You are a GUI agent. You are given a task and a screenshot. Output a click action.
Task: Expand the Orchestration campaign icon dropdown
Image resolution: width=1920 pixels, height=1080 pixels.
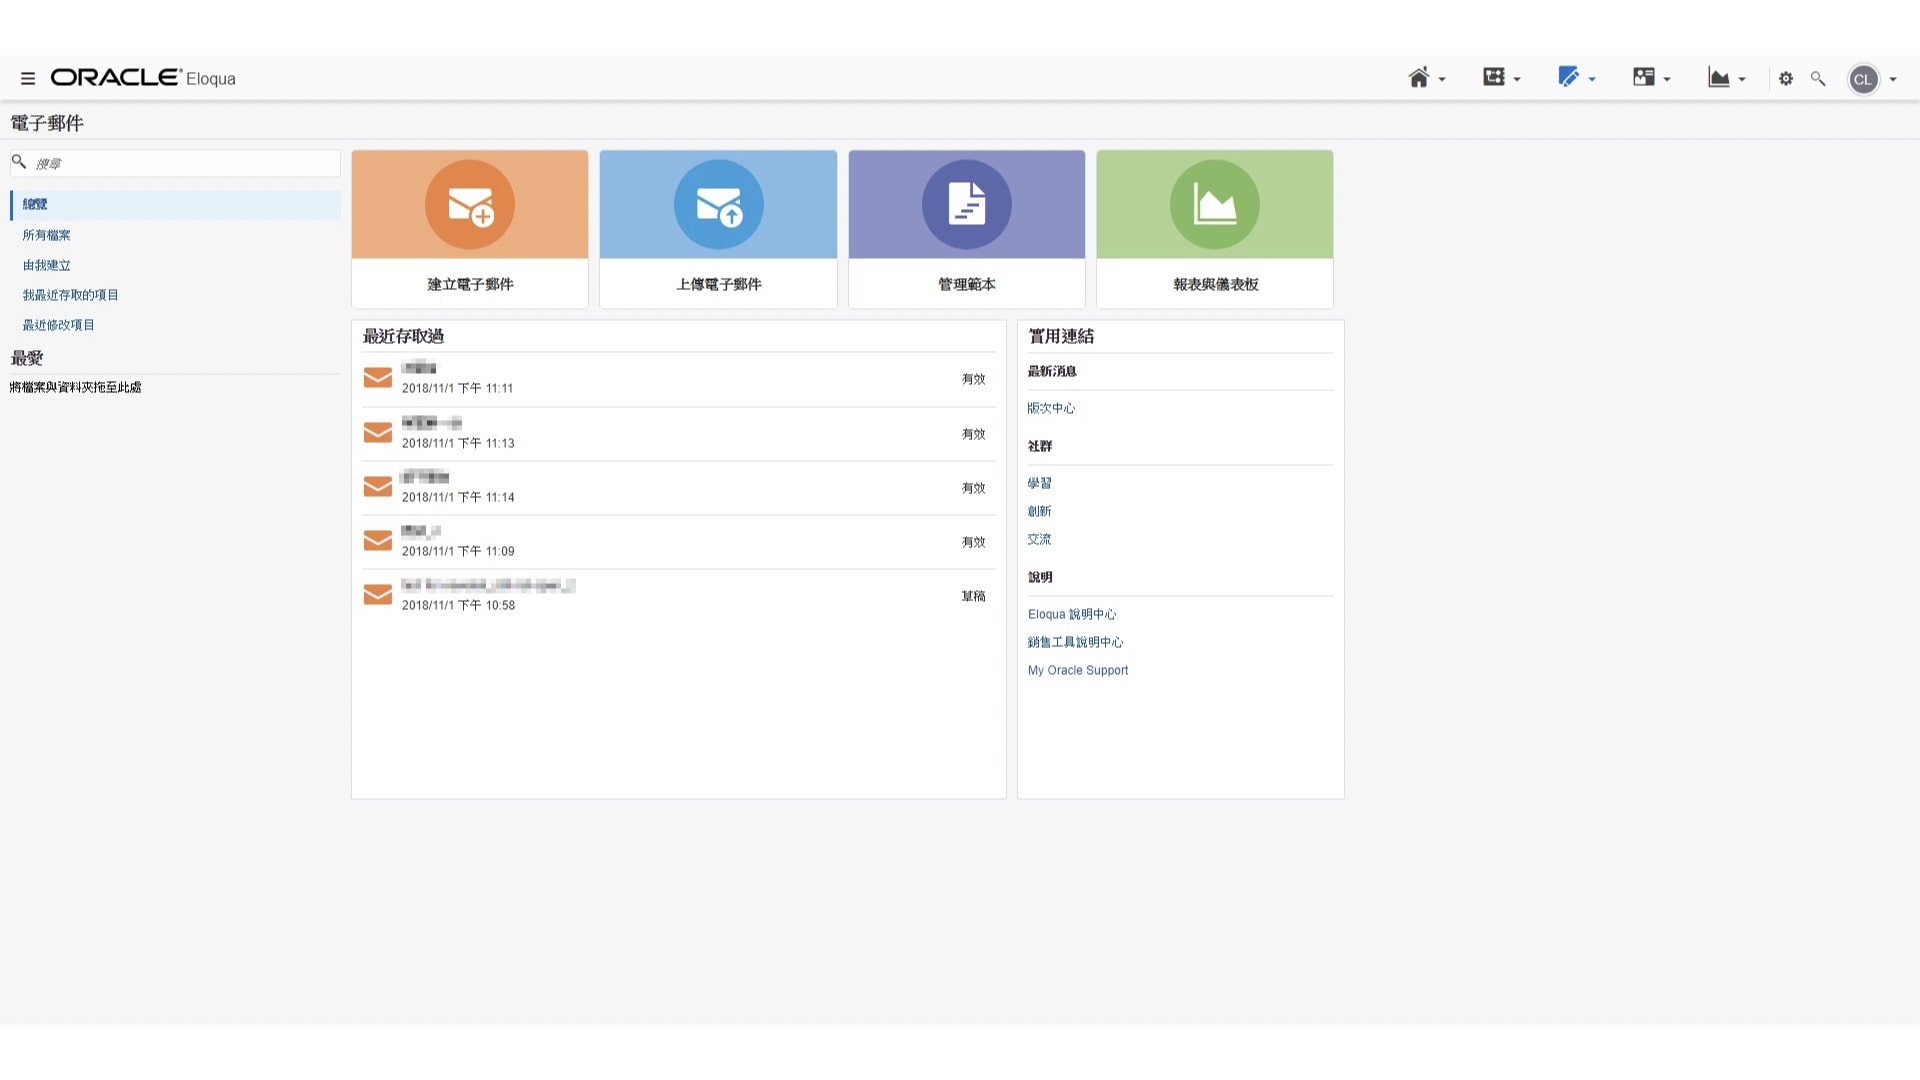1494,77
